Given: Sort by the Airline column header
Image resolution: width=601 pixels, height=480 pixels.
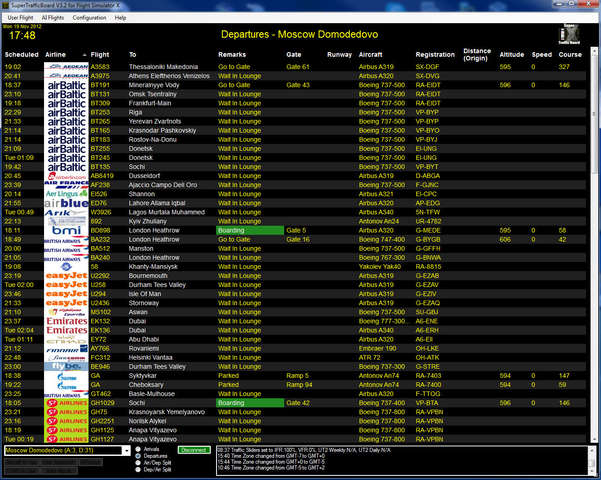Looking at the screenshot, I should pyautogui.click(x=55, y=55).
